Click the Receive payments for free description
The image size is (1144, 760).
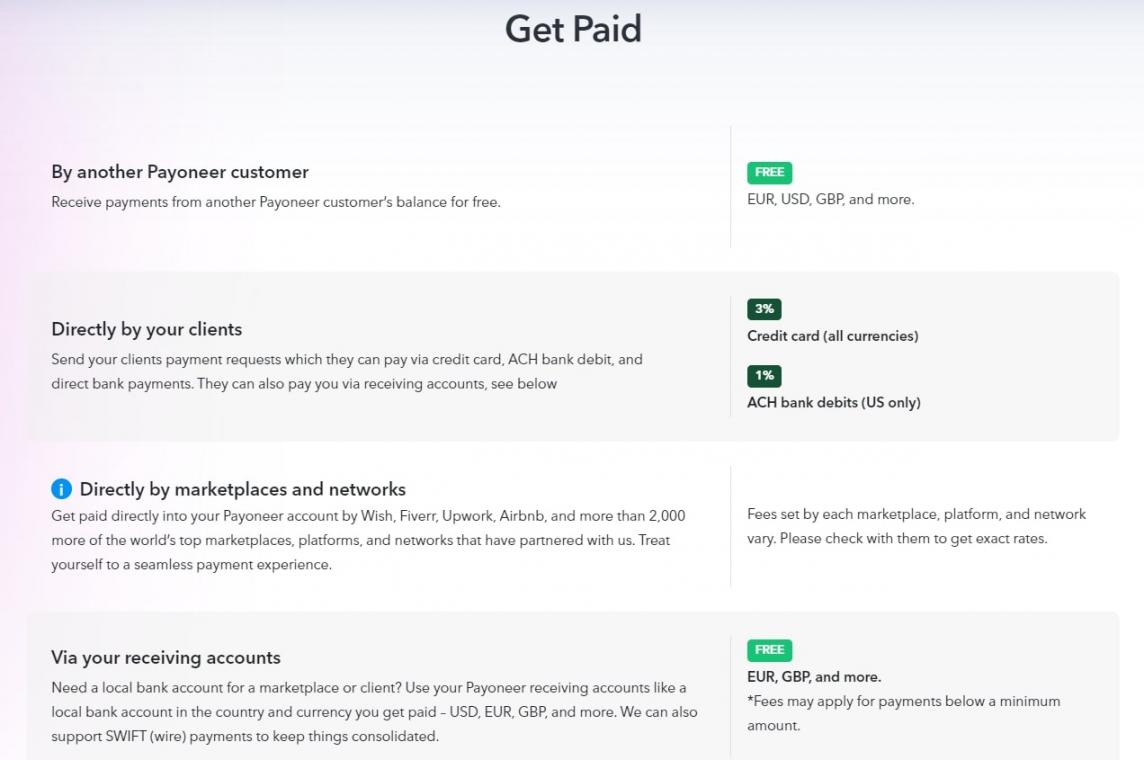[x=275, y=202]
